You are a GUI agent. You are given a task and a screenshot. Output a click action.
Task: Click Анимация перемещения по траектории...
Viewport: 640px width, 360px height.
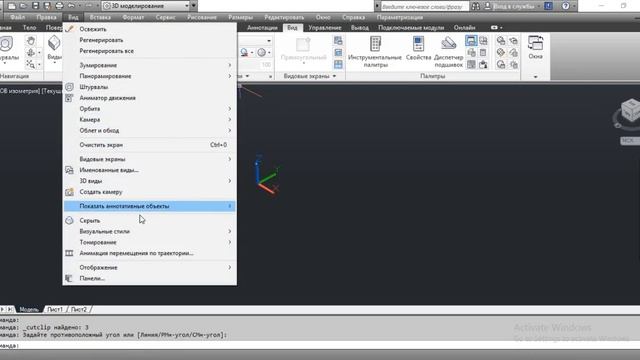click(150, 253)
